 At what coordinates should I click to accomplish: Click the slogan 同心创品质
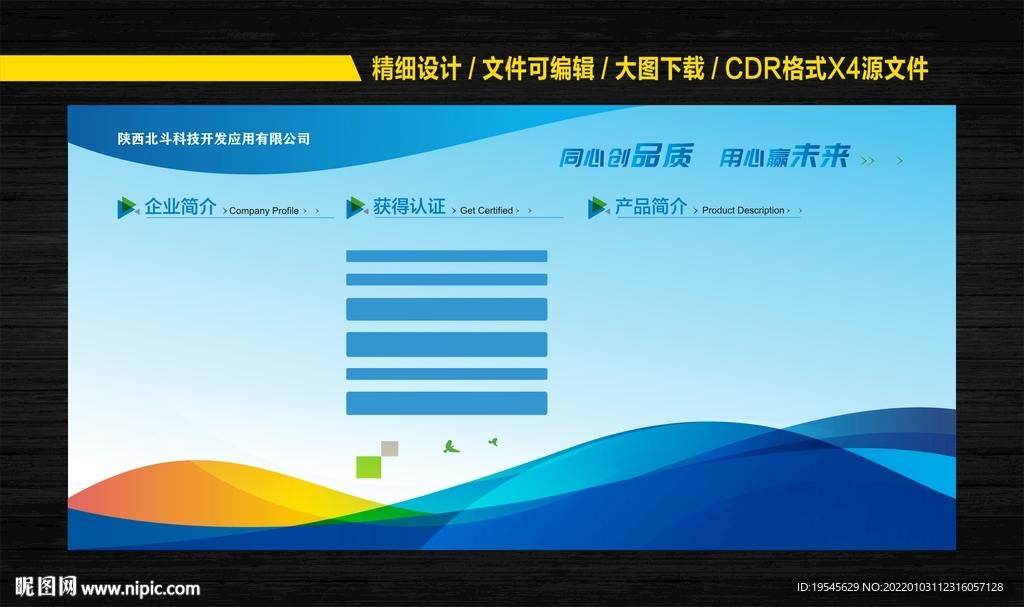click(625, 156)
